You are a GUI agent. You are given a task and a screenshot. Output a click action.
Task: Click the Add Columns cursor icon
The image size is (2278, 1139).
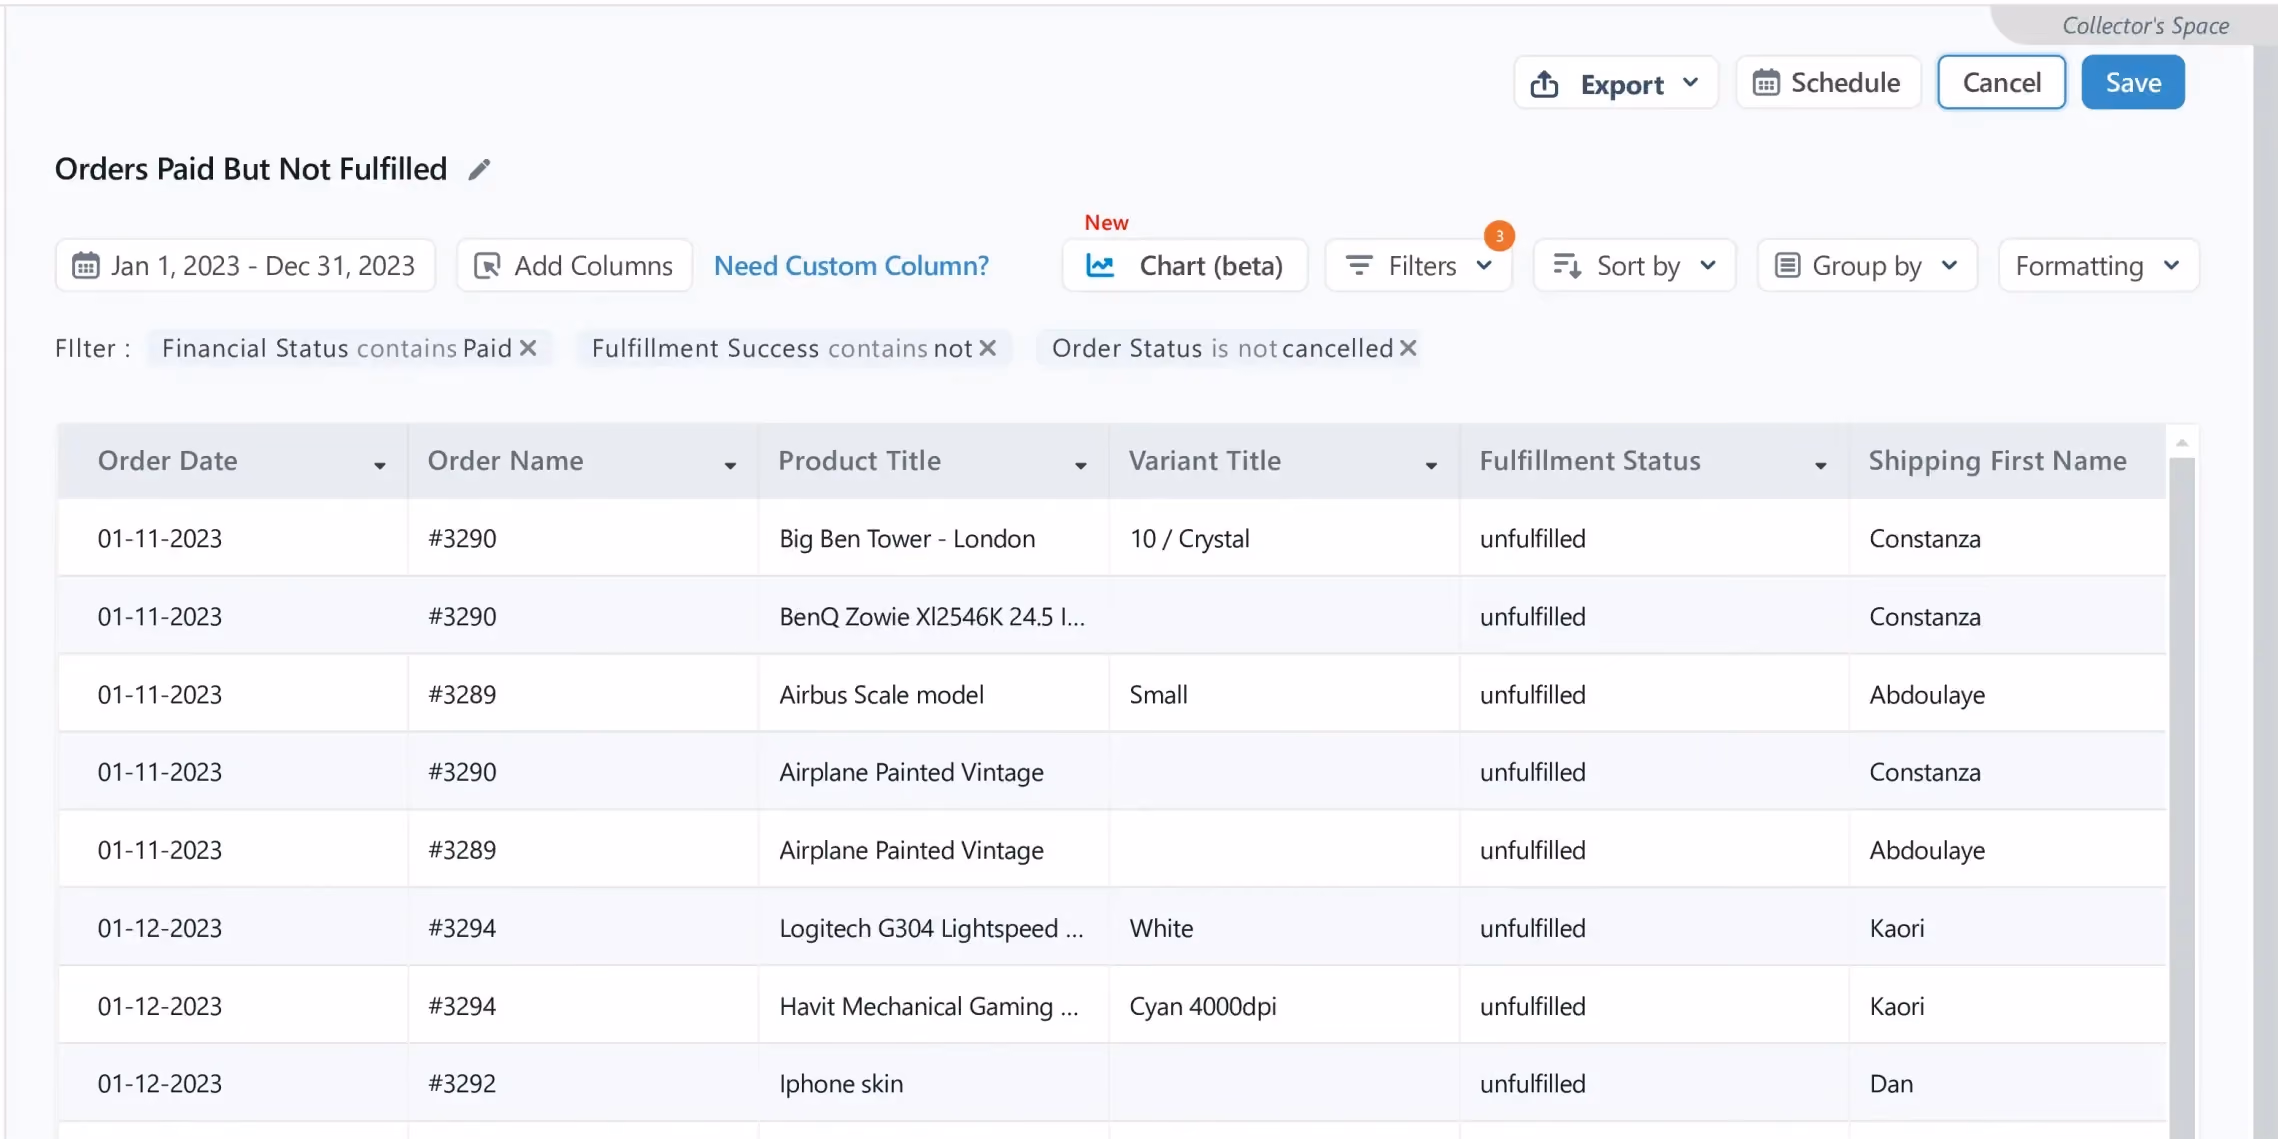pos(487,266)
